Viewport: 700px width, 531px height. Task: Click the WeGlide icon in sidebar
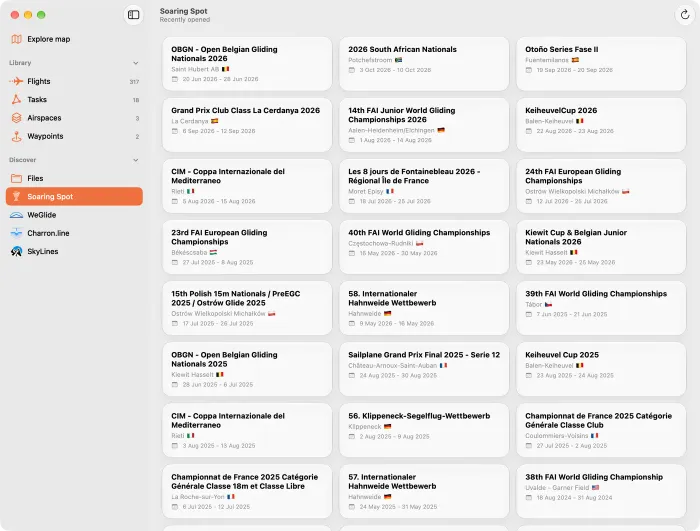[x=17, y=215]
